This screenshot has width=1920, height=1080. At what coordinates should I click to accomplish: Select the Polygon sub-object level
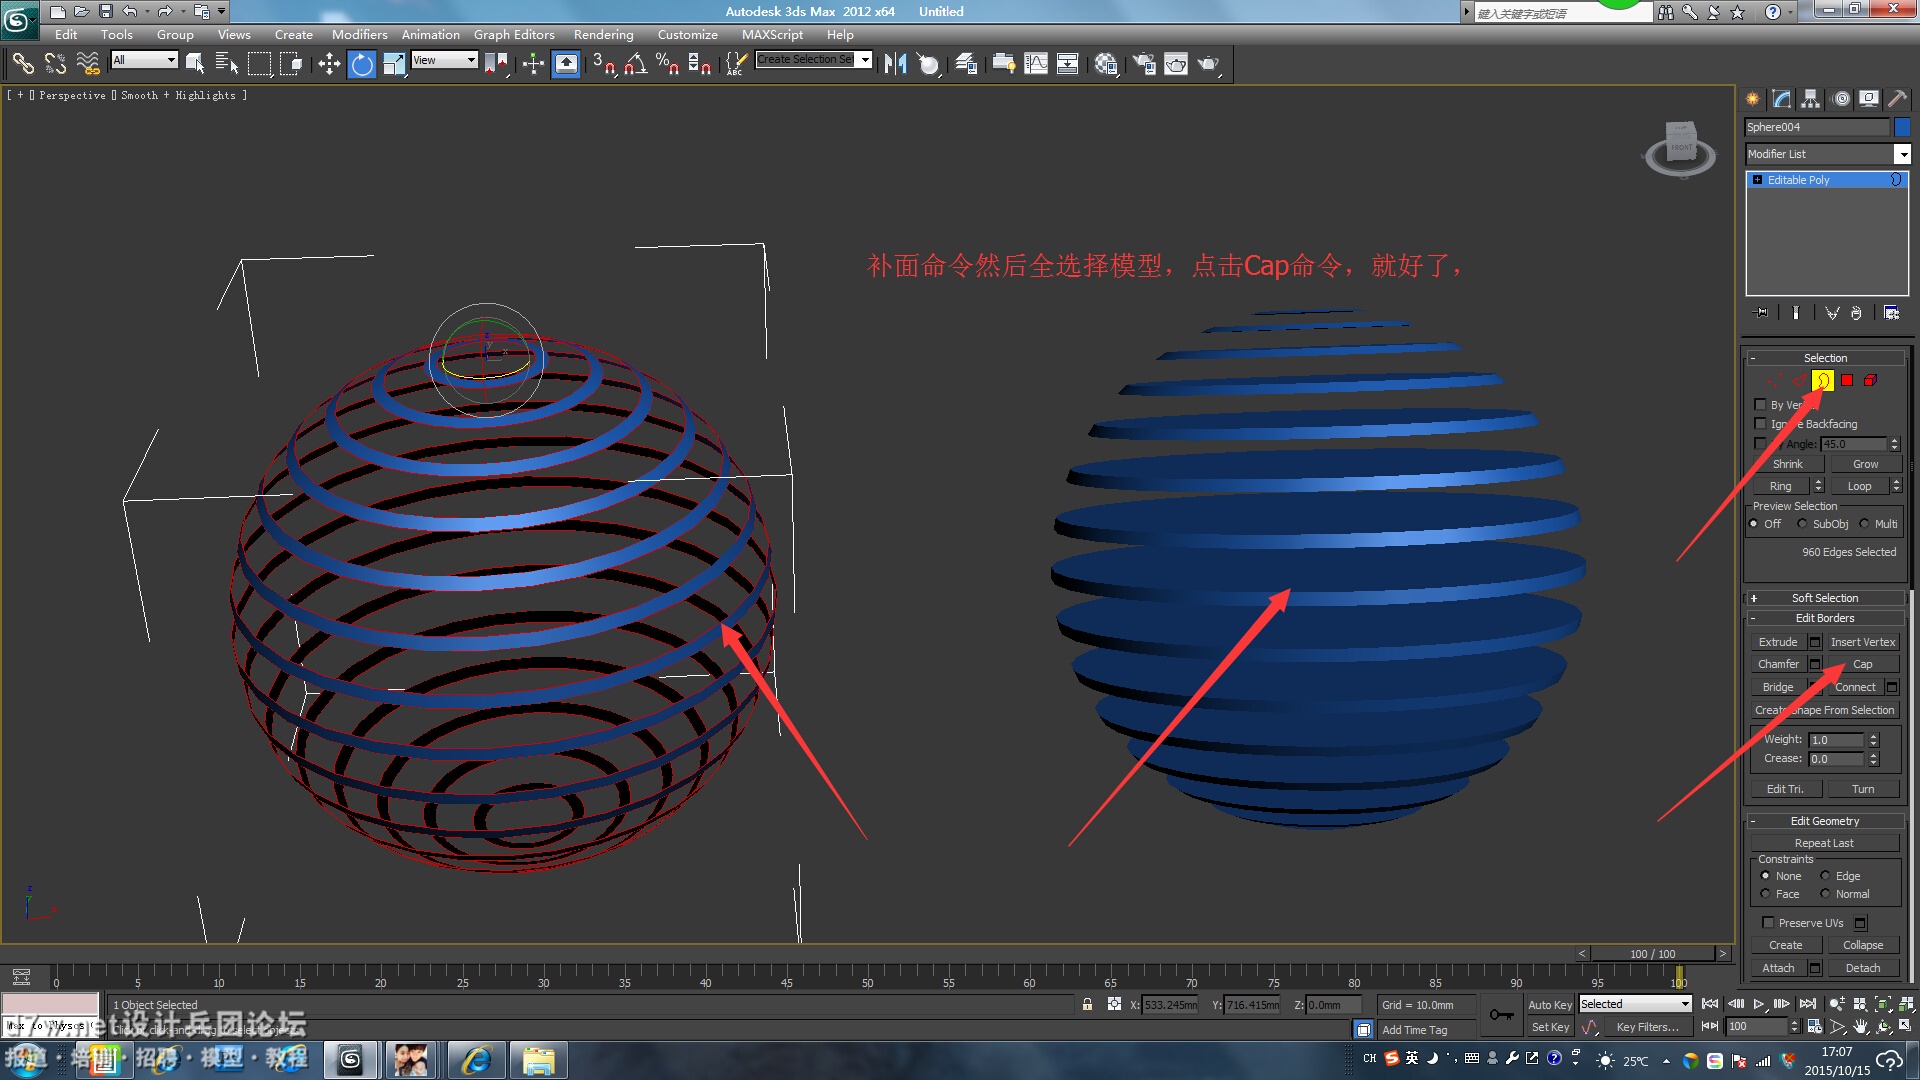tap(1847, 380)
